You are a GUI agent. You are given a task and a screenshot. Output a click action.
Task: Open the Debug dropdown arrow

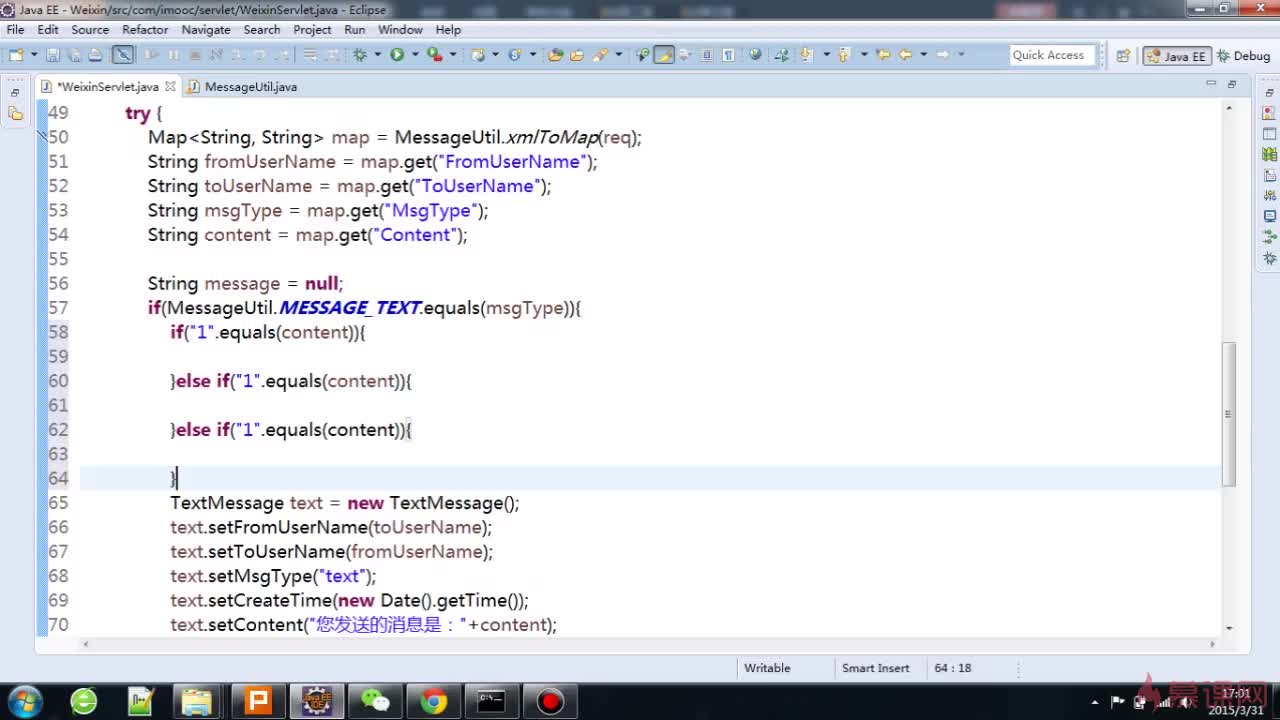[377, 55]
